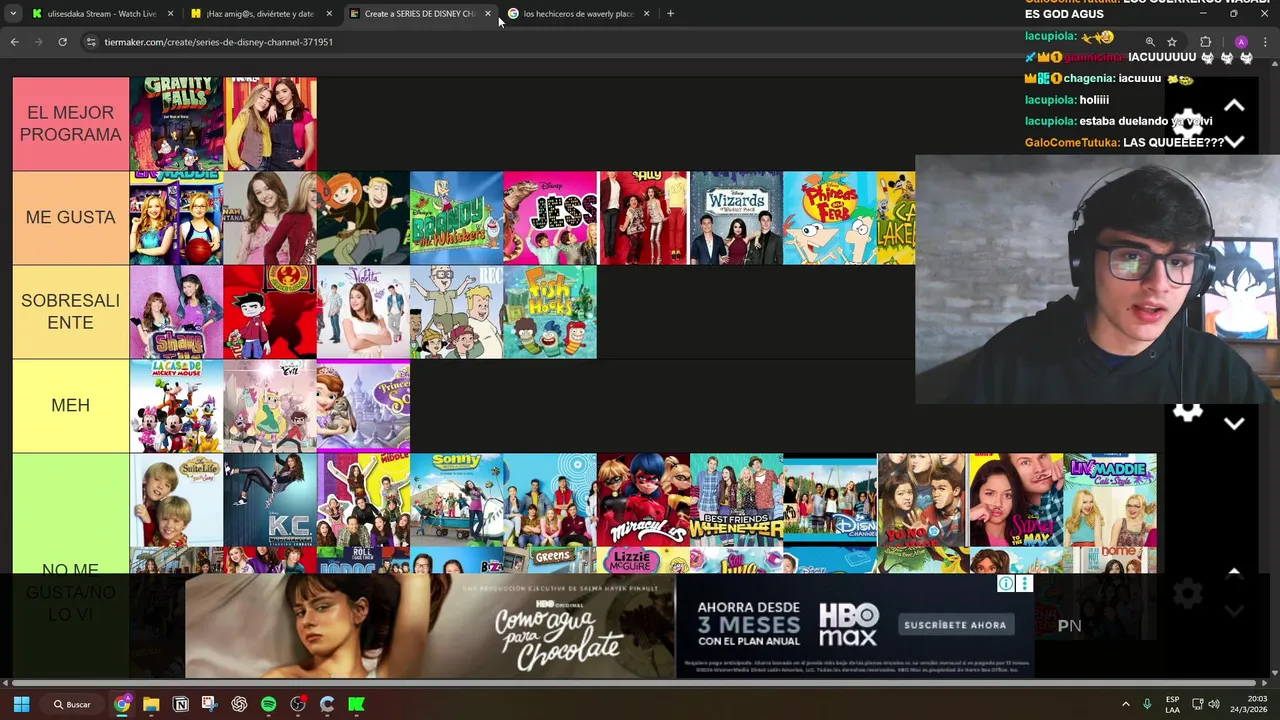This screenshot has width=1280, height=720.
Task: Open File Explorer from the taskbar
Action: pyautogui.click(x=151, y=704)
